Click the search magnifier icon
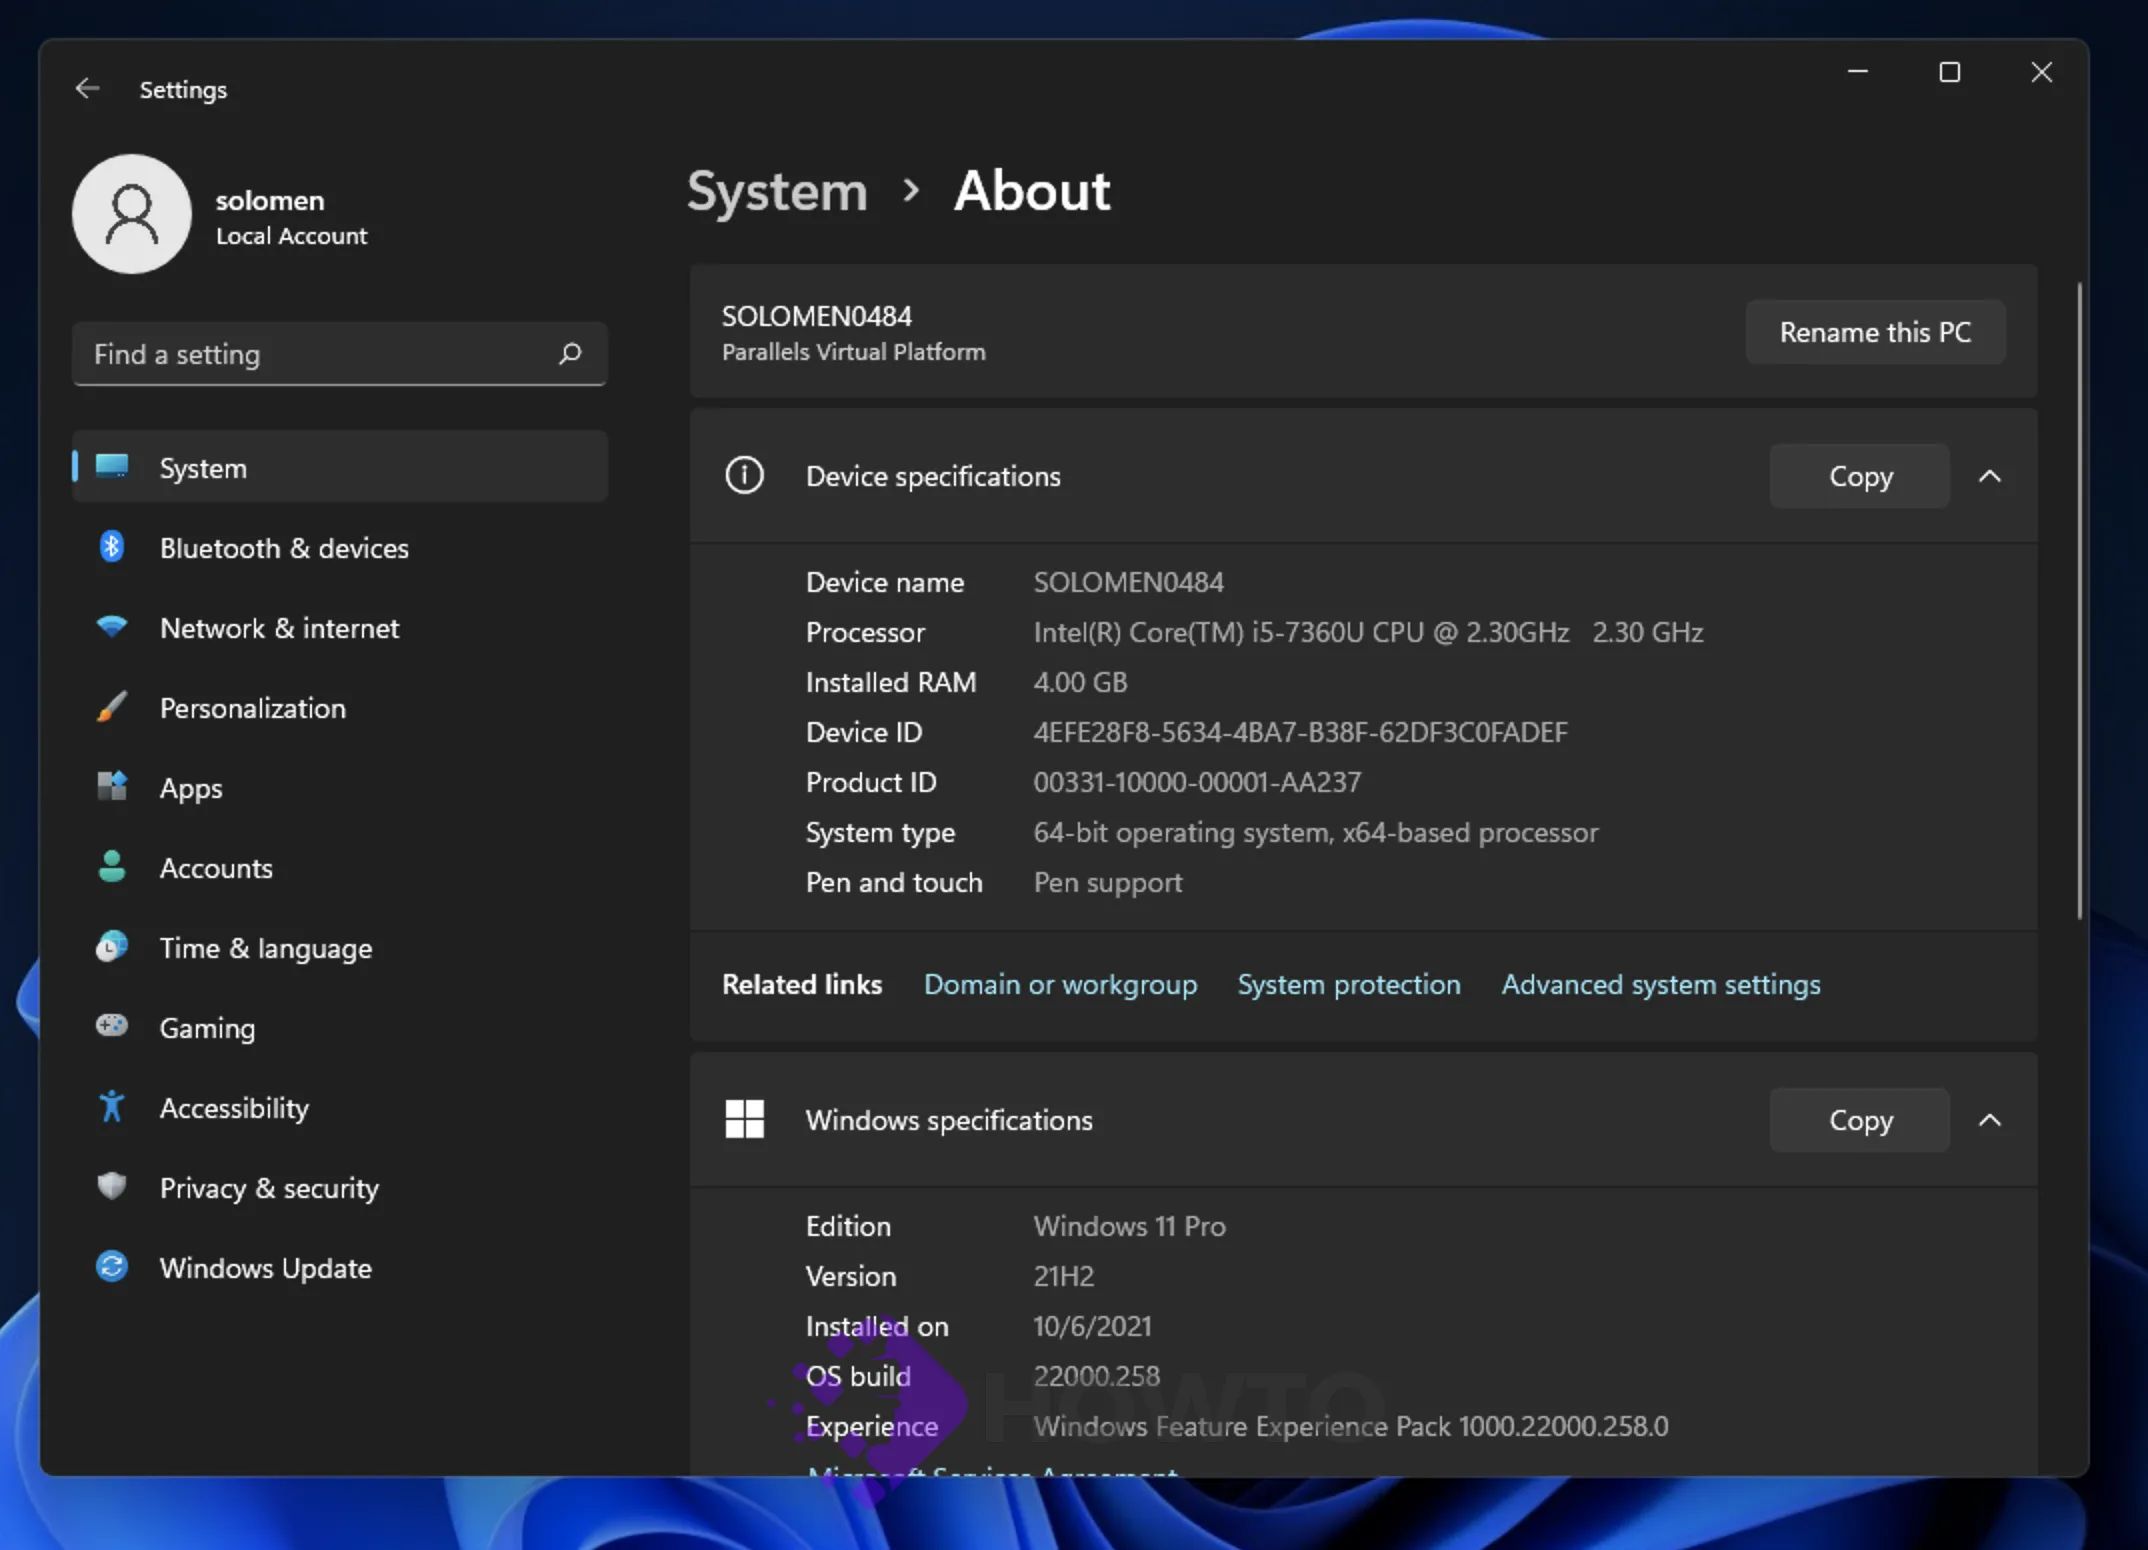The width and height of the screenshot is (2148, 1550). pos(570,353)
